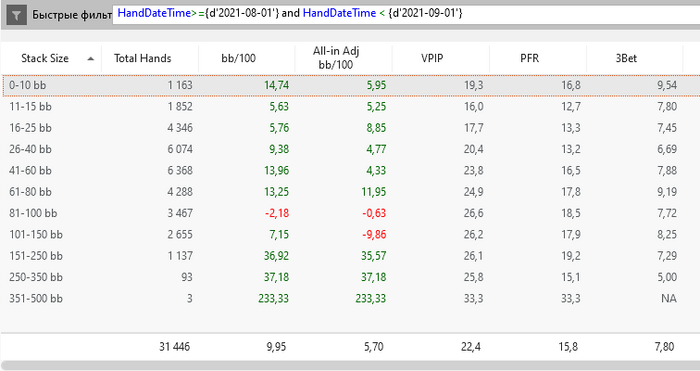Viewport: 700px width, 371px height.
Task: Click the summary All-in Adj value 5,70
Action: [374, 346]
